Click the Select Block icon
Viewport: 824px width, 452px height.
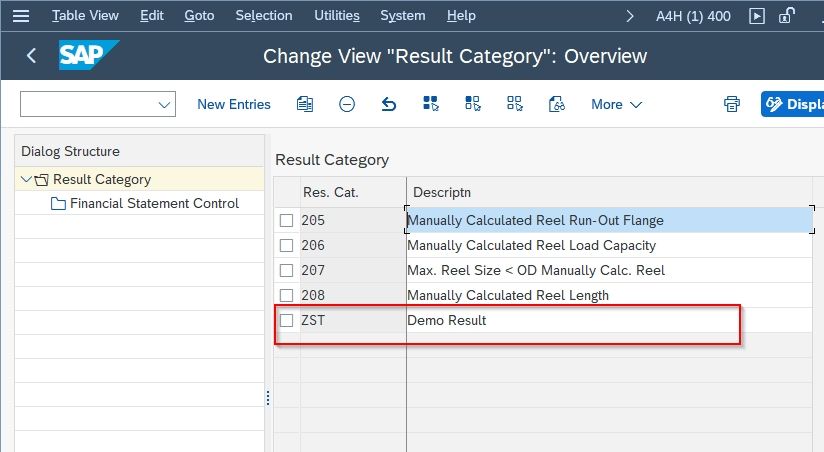click(473, 104)
